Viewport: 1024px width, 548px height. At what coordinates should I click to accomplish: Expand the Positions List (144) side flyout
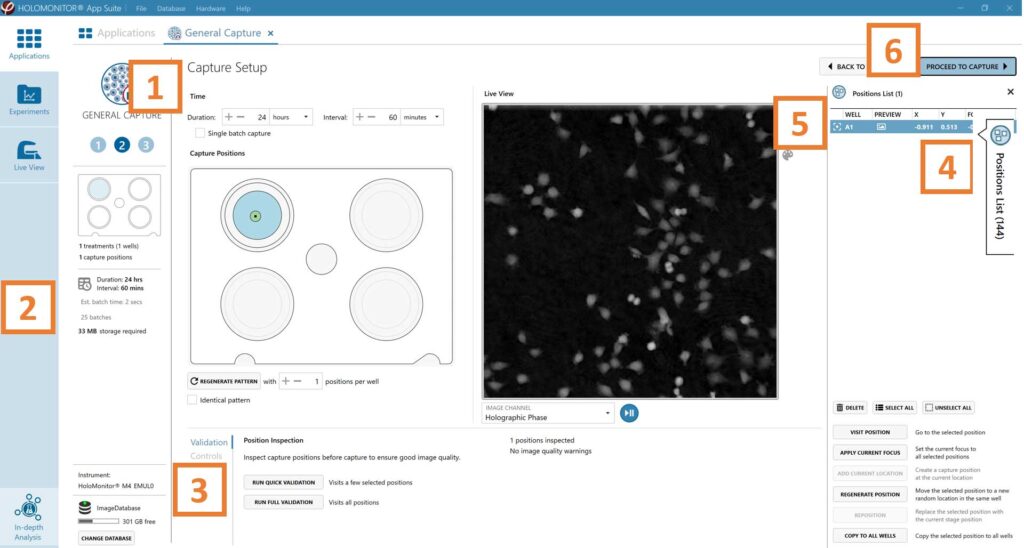1000,187
